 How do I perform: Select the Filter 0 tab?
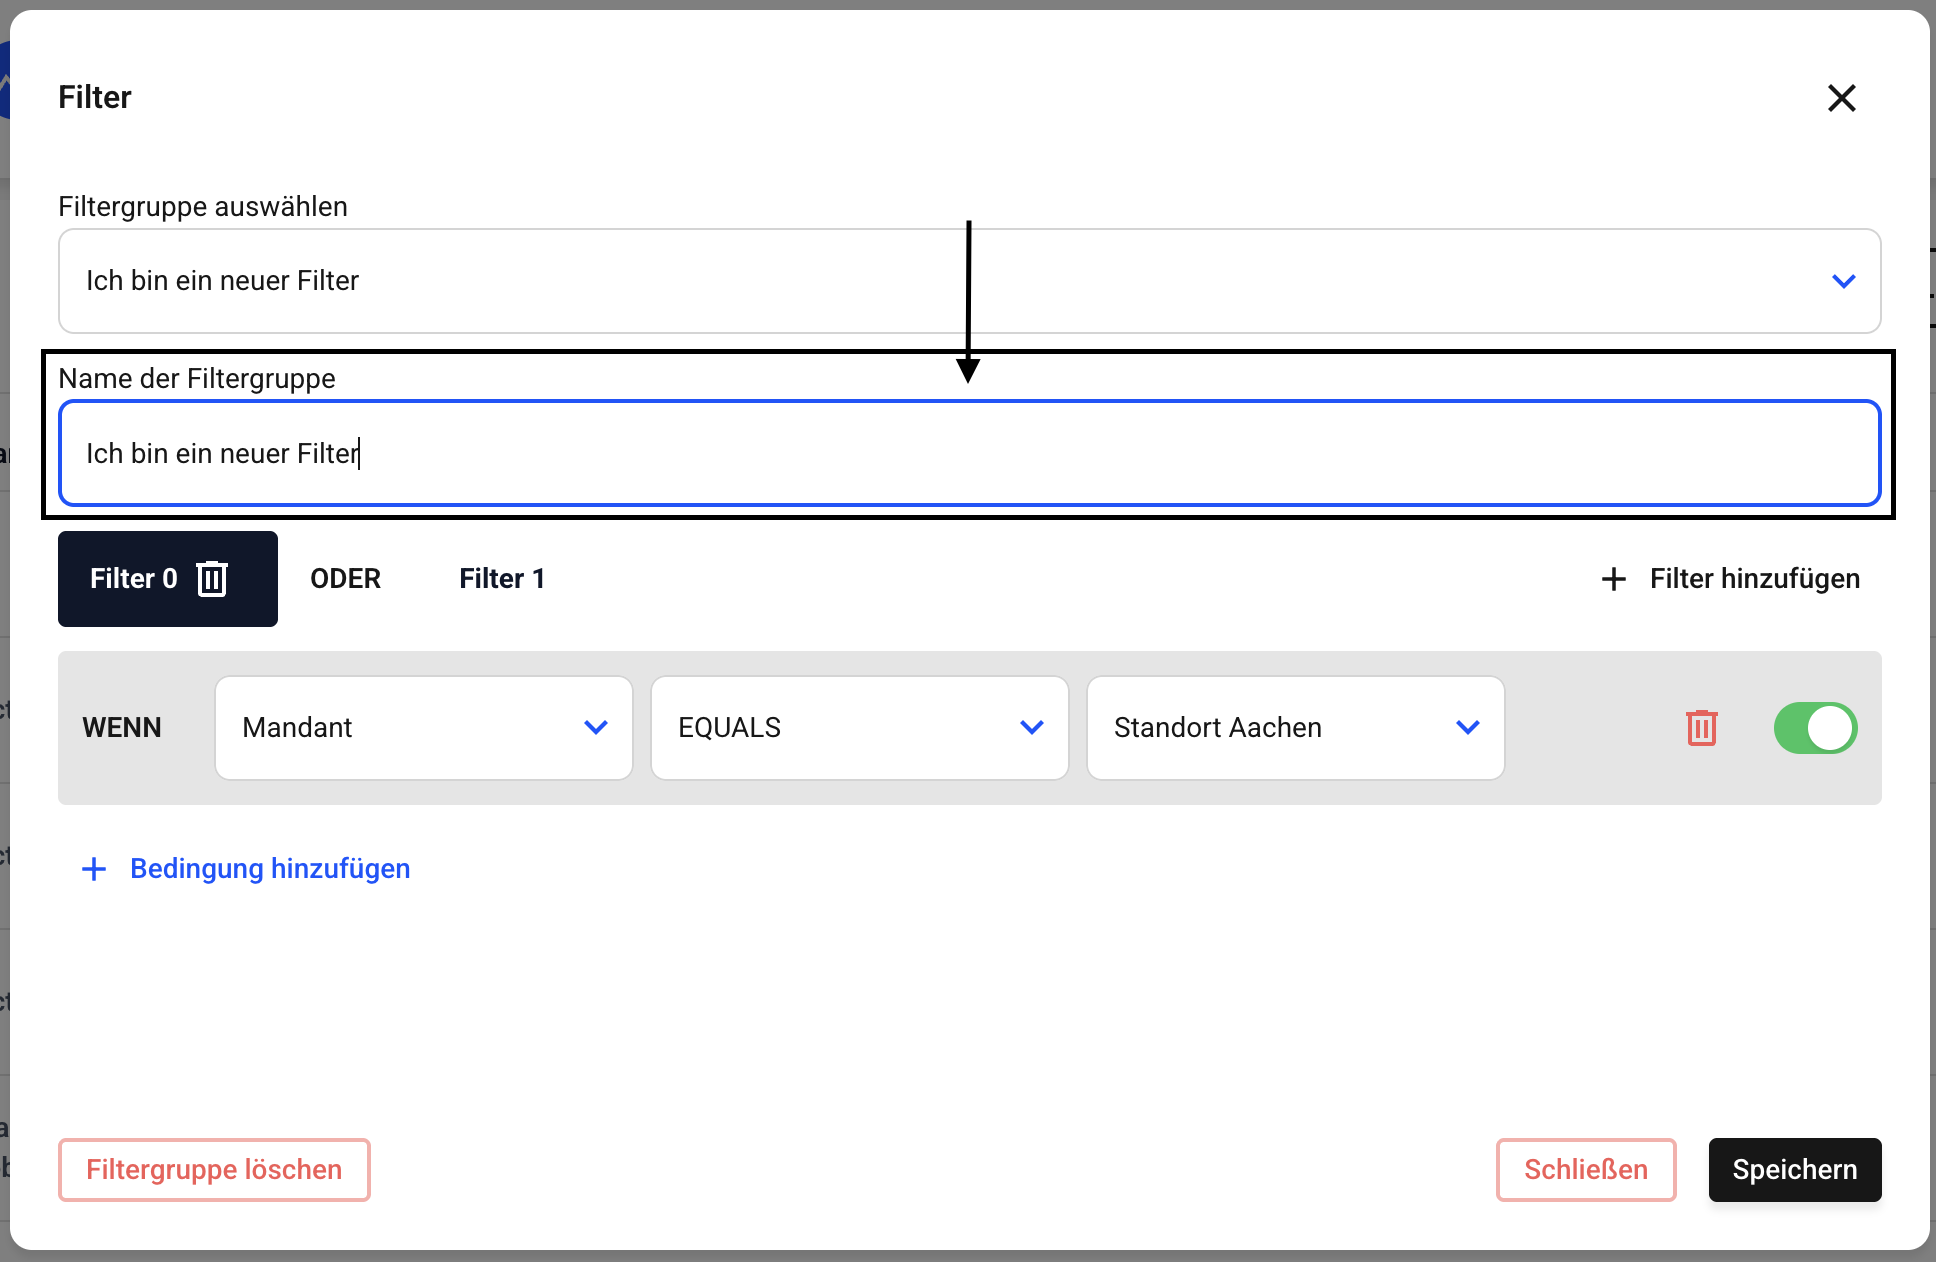pyautogui.click(x=133, y=579)
